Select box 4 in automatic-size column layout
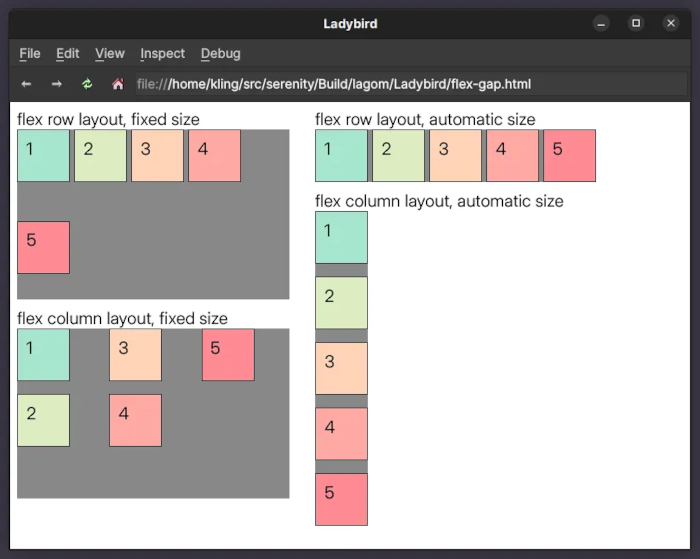Image resolution: width=700 pixels, height=559 pixels. click(342, 434)
